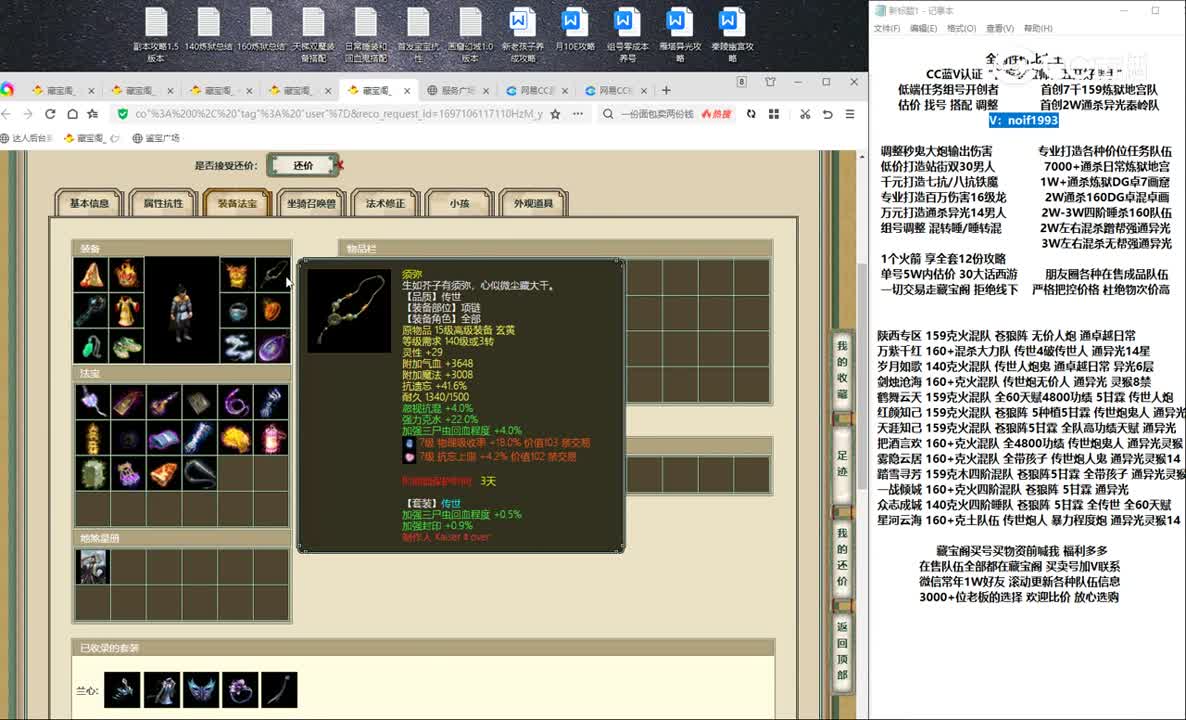Select the yellow robe equipment icon
This screenshot has height=720, width=1186.
pos(126,310)
